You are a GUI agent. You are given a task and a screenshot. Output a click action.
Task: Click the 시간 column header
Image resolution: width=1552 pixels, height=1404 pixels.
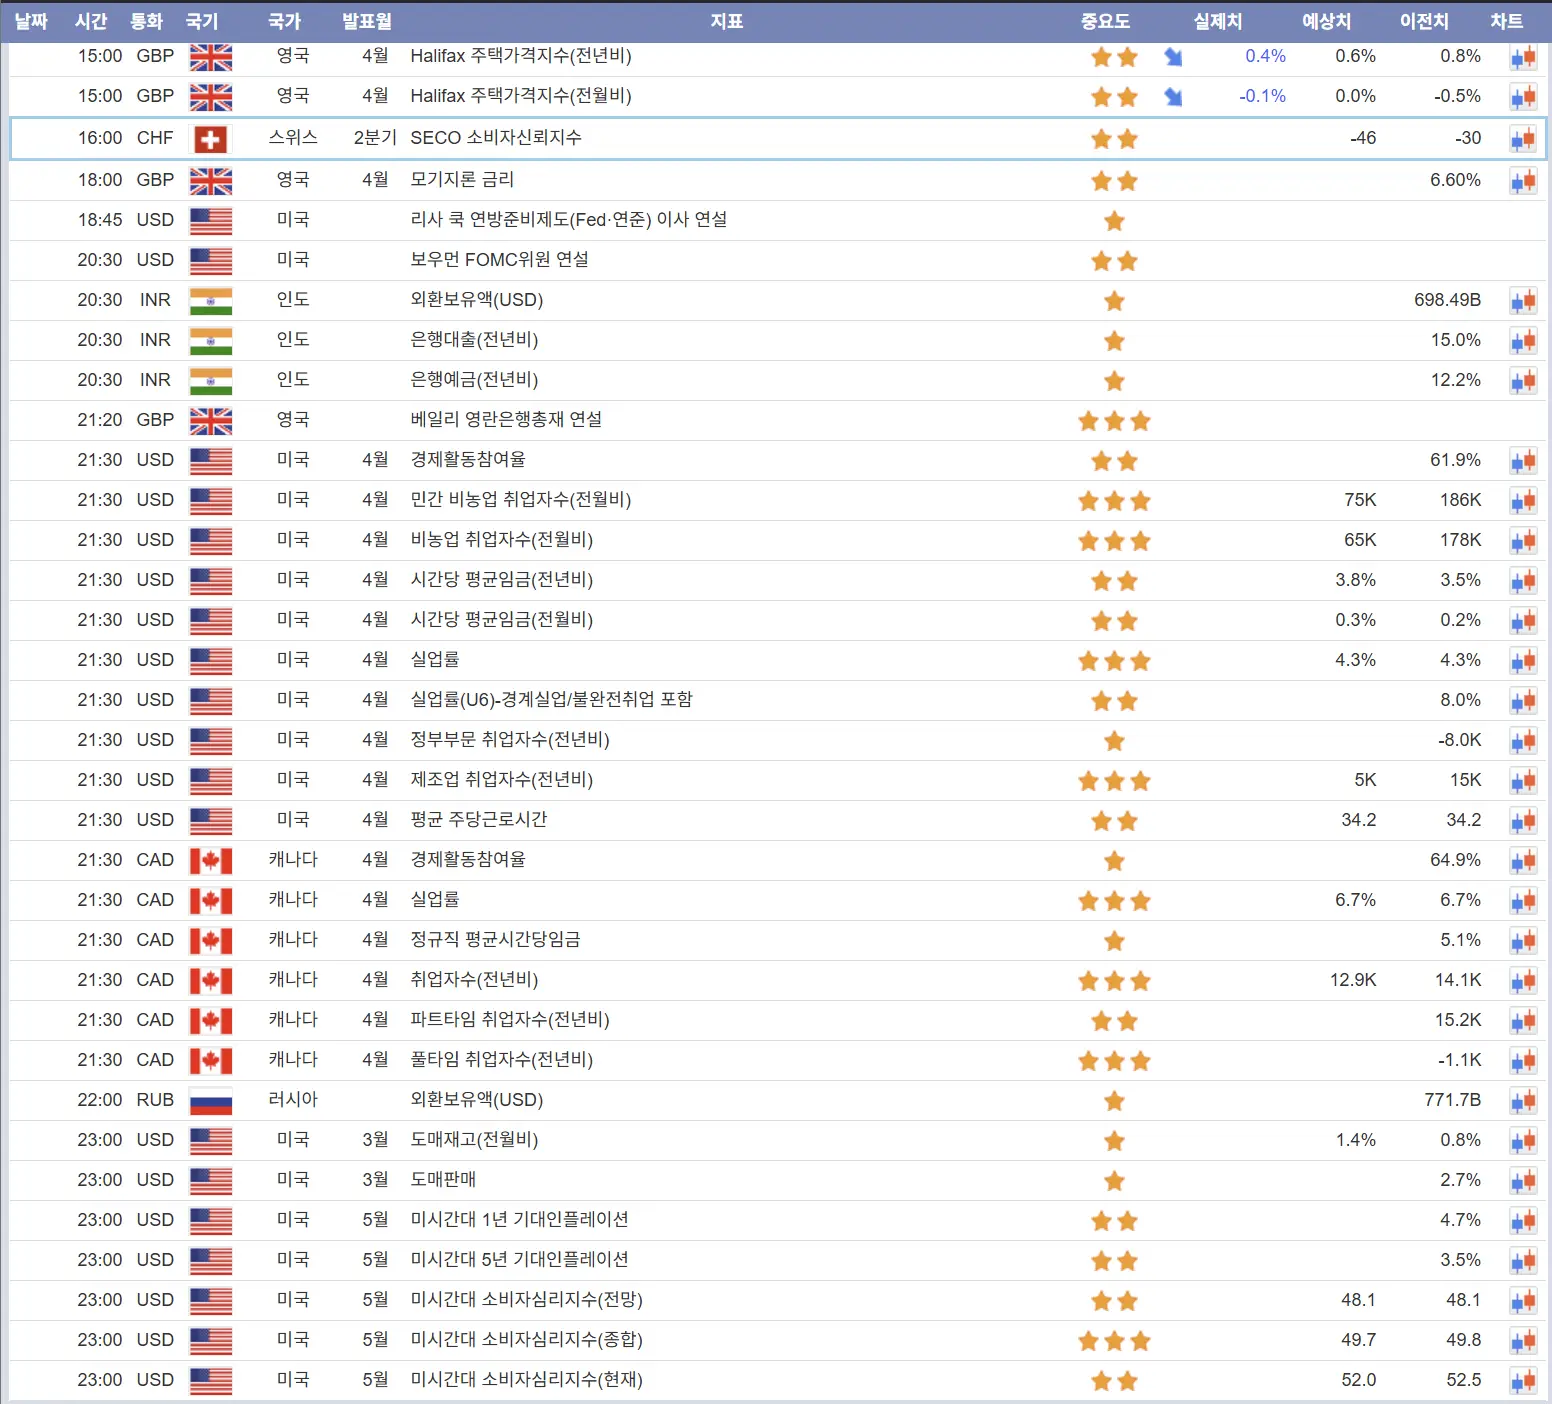coord(91,21)
